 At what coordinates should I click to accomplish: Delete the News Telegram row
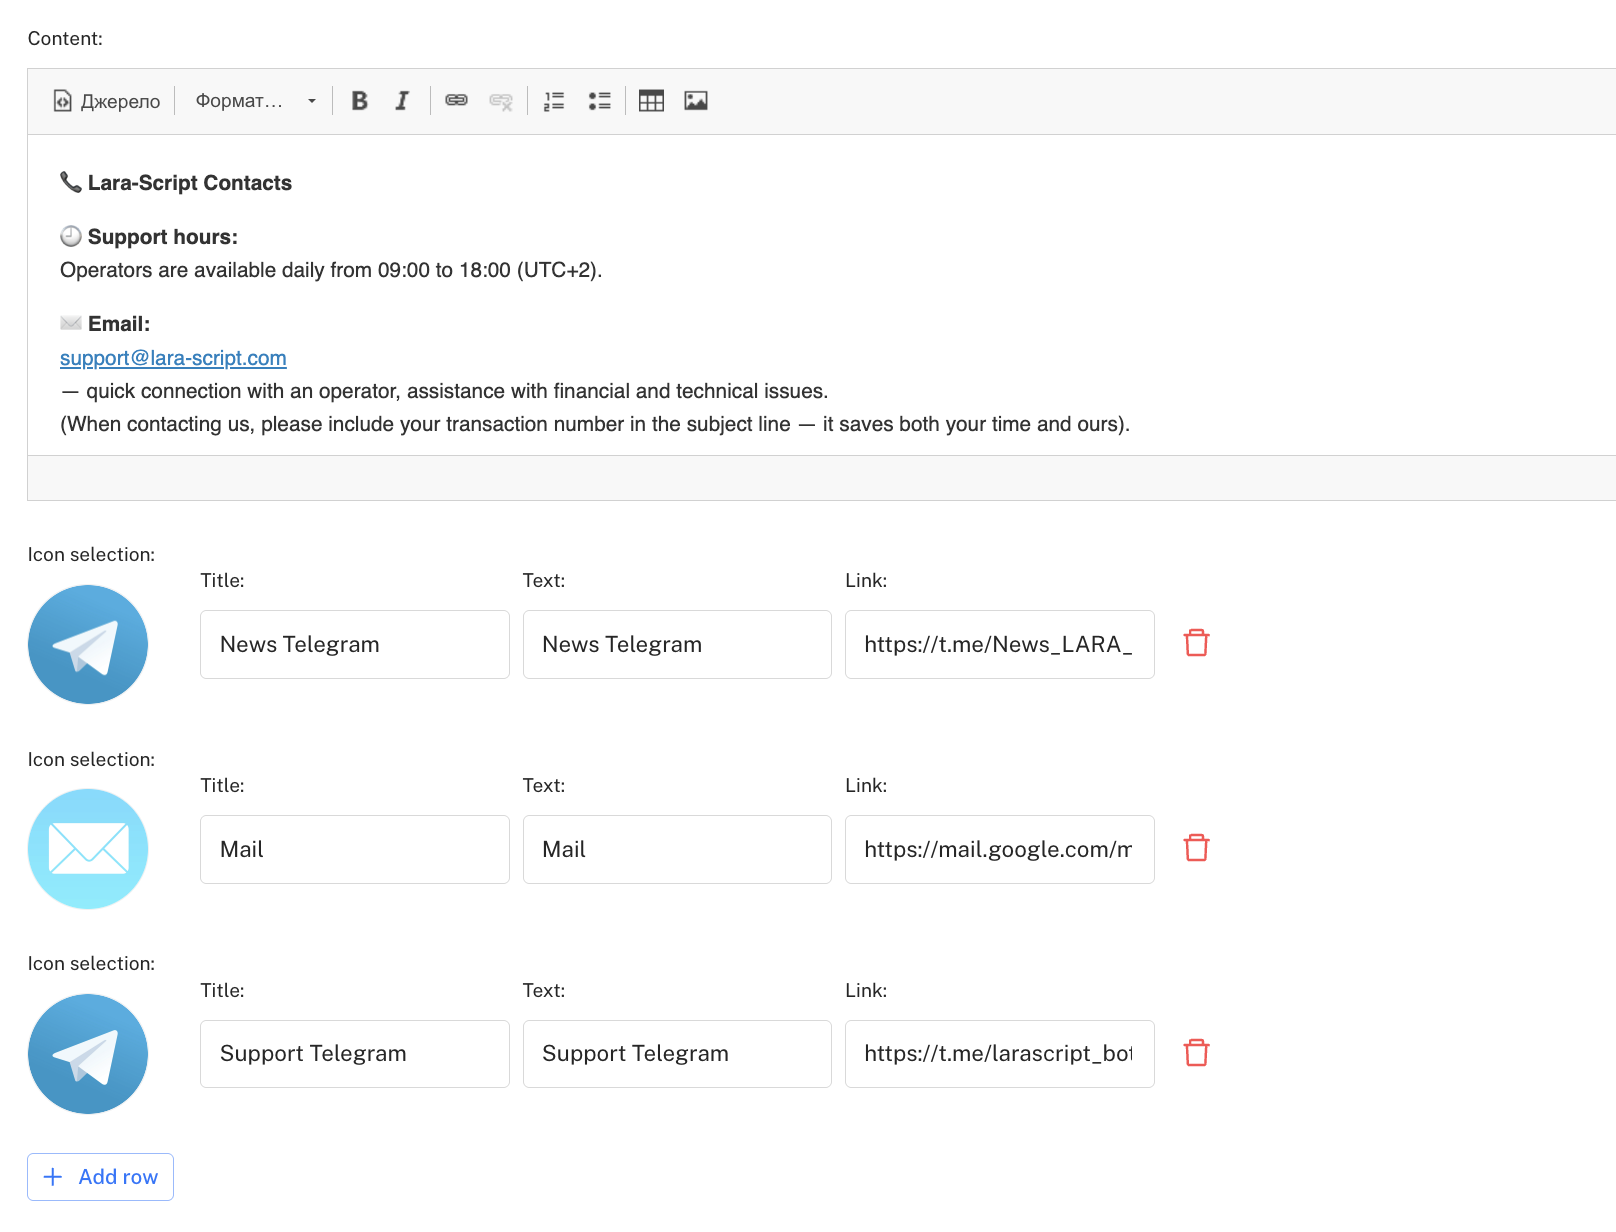[1196, 643]
